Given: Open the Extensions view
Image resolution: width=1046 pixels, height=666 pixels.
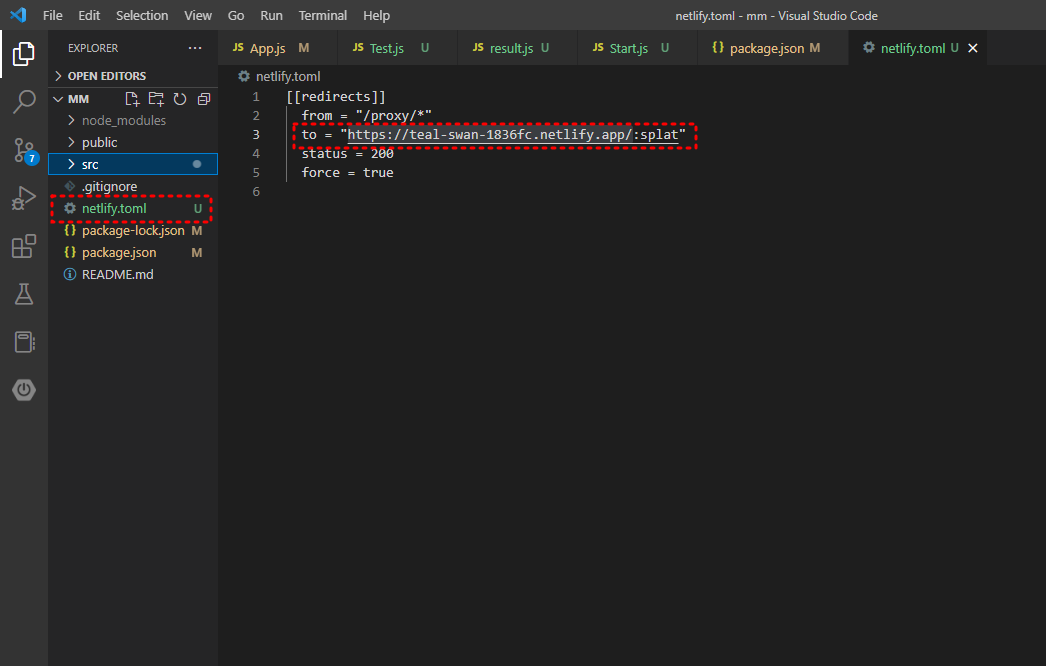Looking at the screenshot, I should (23, 246).
